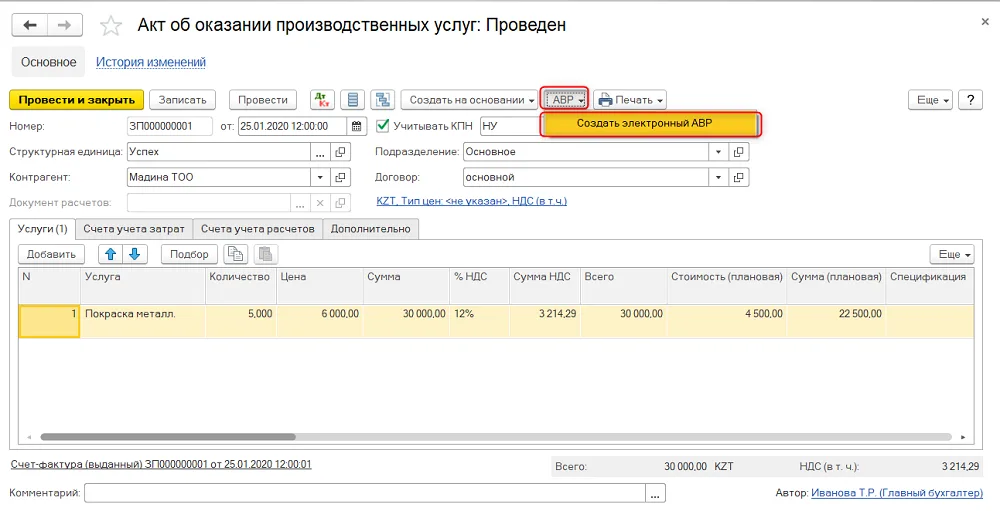Post the document with Провести button
Viewport: 1000px width, 511px height.
263,100
